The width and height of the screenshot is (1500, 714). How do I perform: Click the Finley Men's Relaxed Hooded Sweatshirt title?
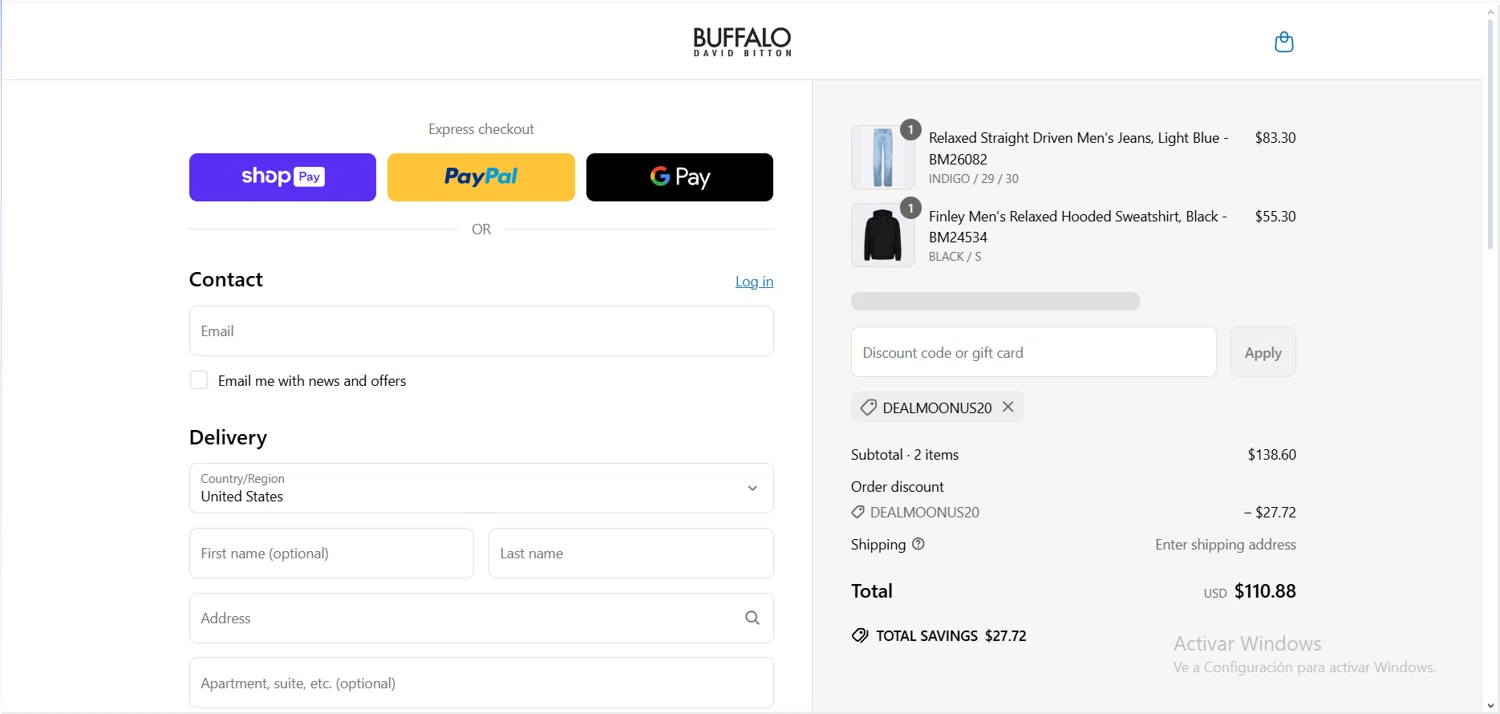pos(1078,226)
